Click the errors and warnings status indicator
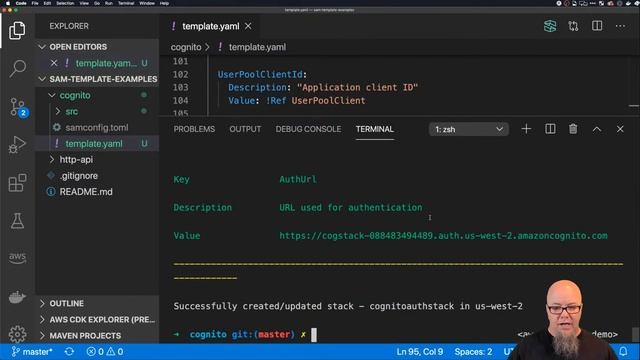Screen dimensions: 640x360 point(105,351)
